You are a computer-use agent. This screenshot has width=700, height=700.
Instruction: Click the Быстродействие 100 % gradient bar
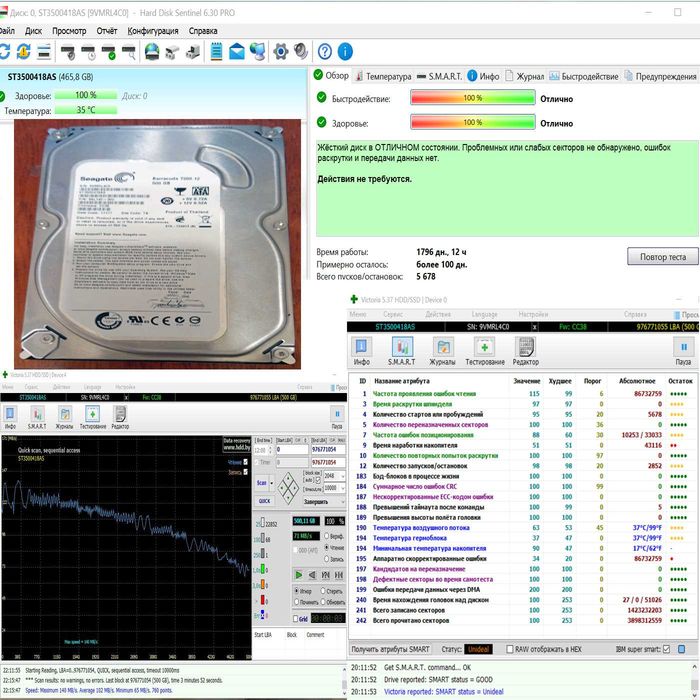click(x=473, y=98)
